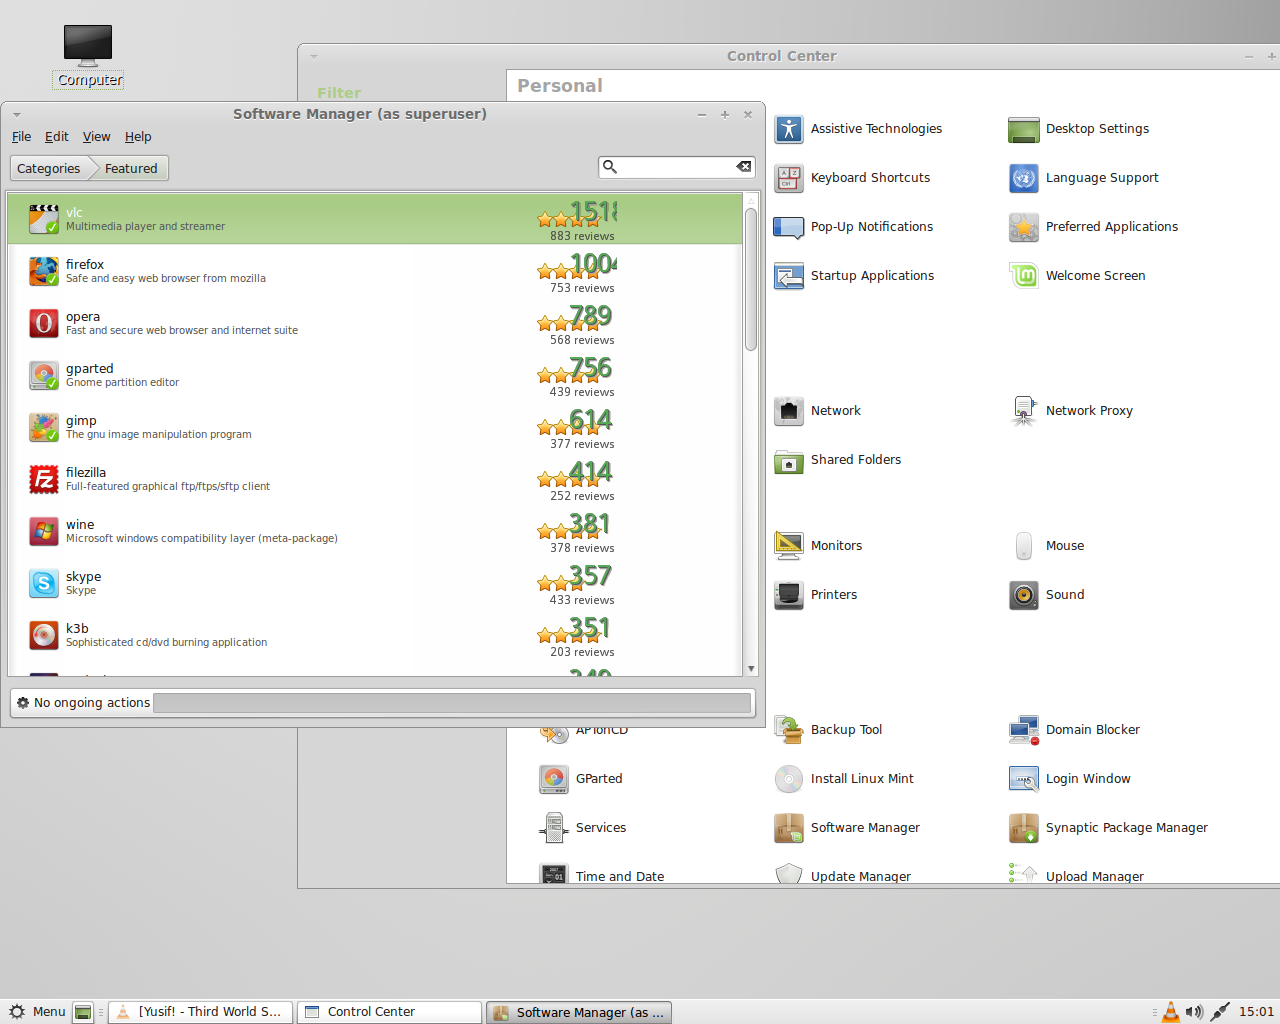This screenshot has height=1024, width=1280.
Task: Select the skype entry in the list
Action: point(375,583)
